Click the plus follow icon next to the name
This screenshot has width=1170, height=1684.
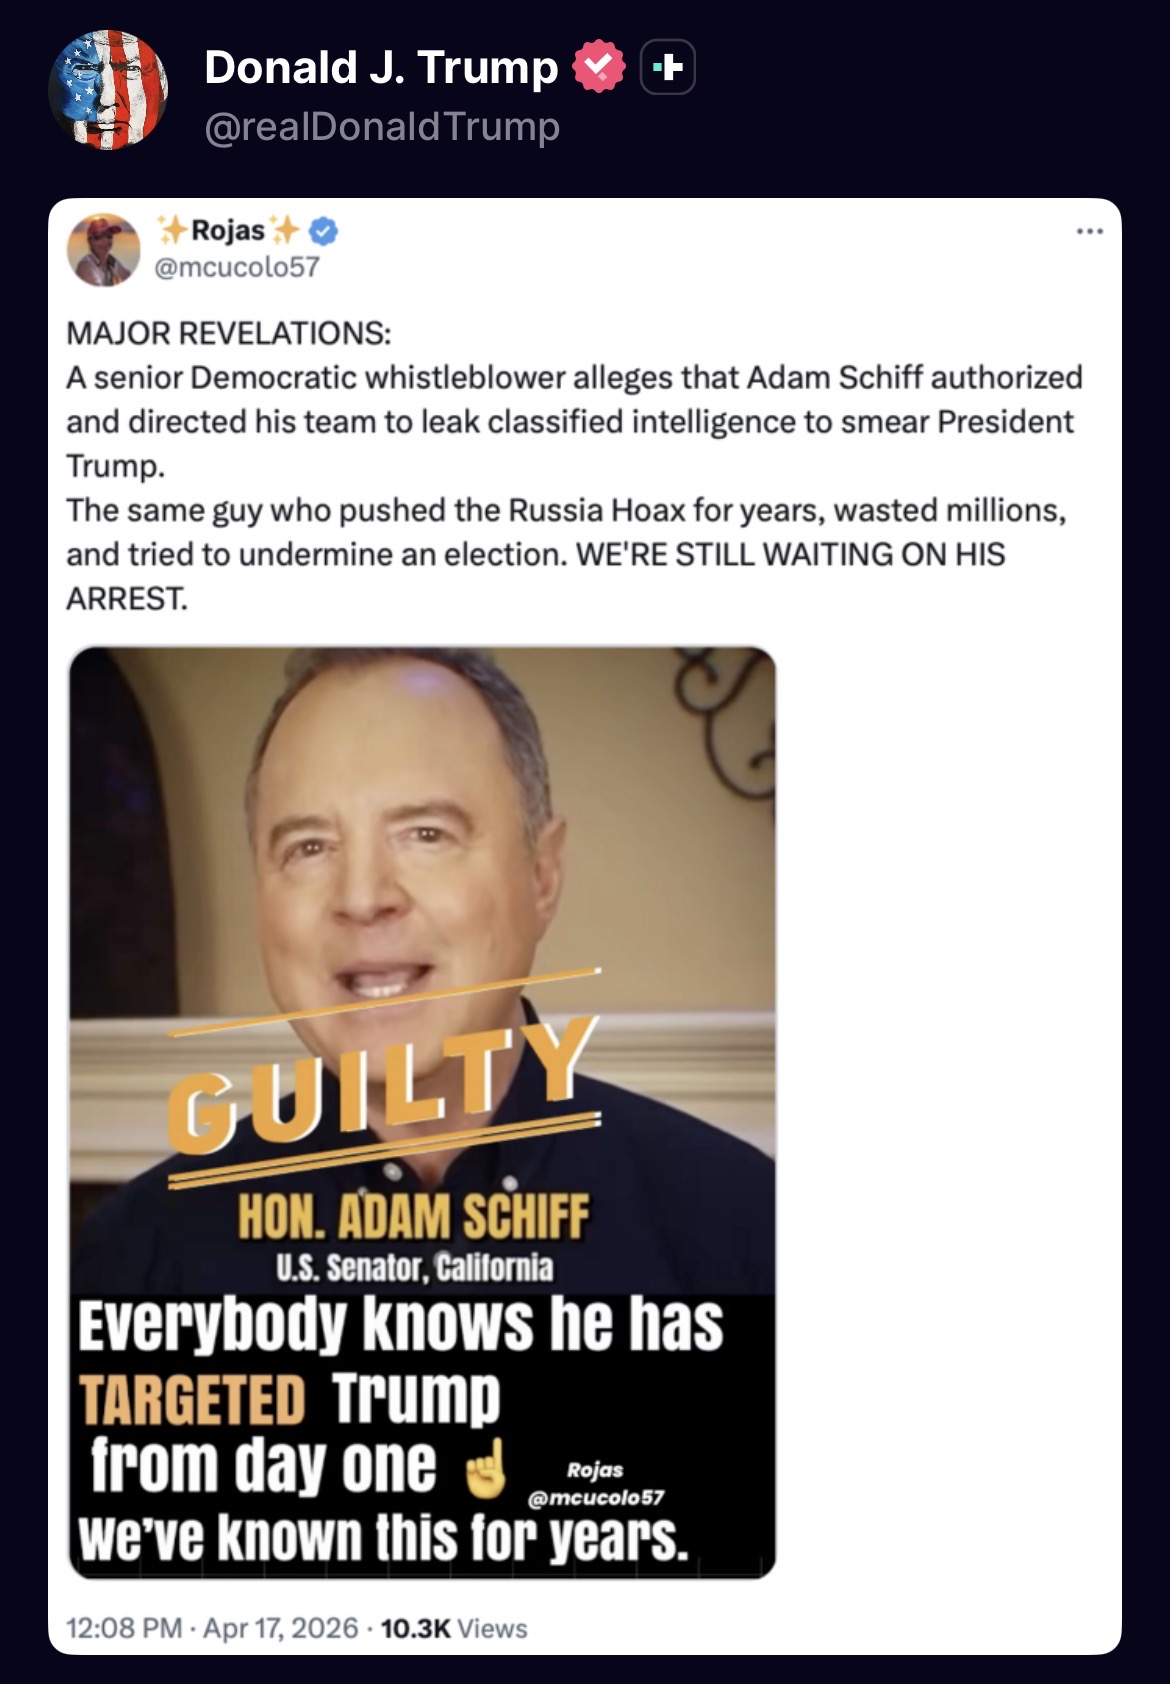pos(667,67)
